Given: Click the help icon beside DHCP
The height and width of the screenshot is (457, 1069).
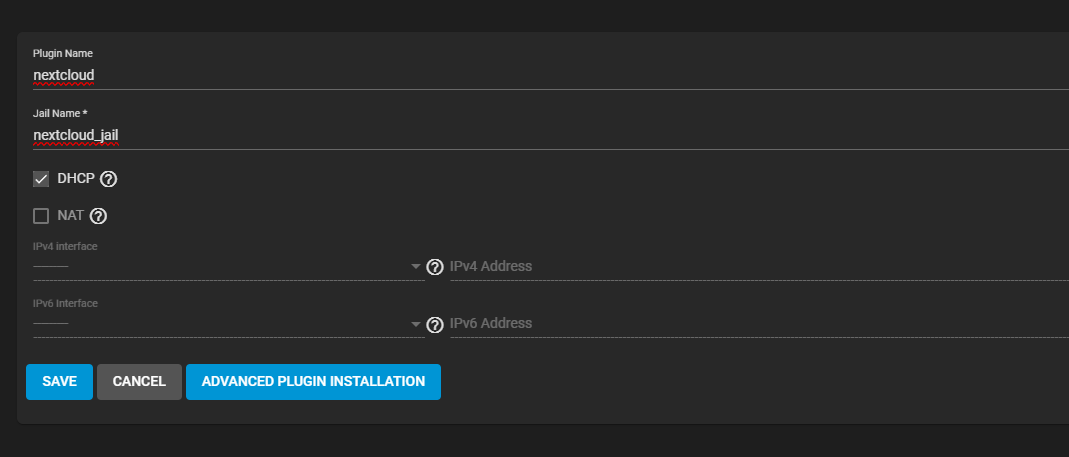Looking at the screenshot, I should (x=109, y=179).
